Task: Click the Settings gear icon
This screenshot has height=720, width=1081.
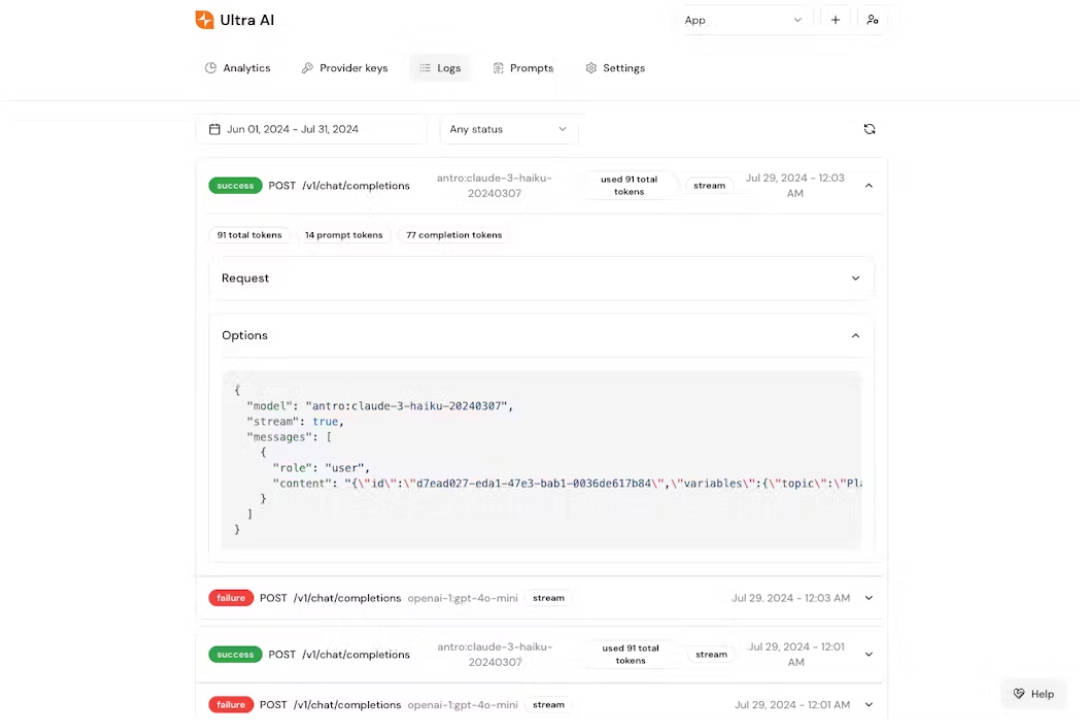Action: tap(591, 68)
